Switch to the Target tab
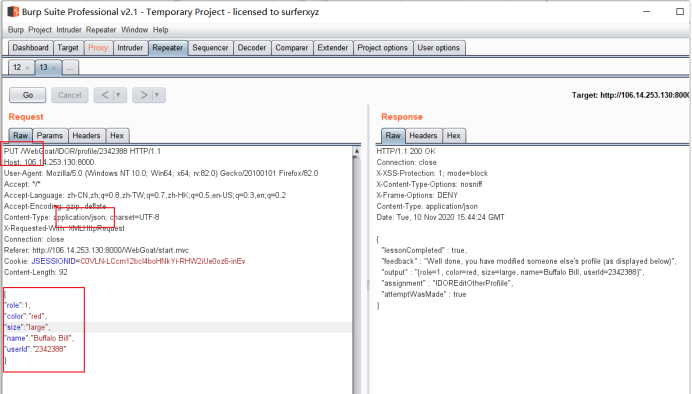692x394 pixels. [68, 48]
